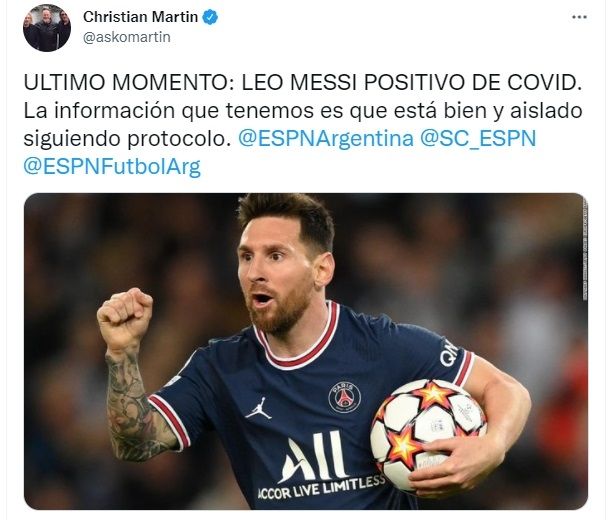Open the @askomartin handle
This screenshot has height=520, width=613.
127,37
